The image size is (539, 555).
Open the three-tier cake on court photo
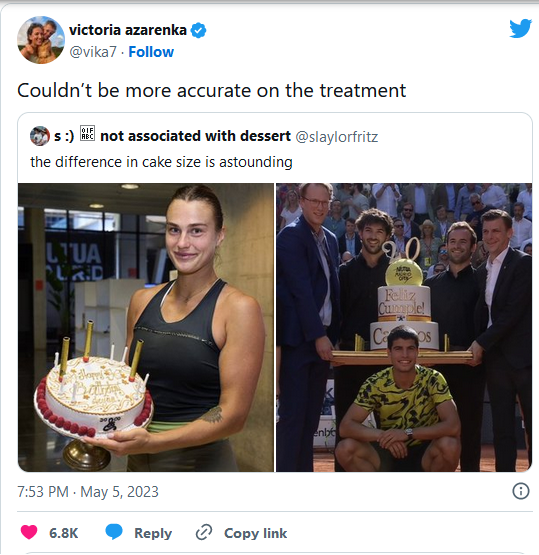pyautogui.click(x=404, y=327)
